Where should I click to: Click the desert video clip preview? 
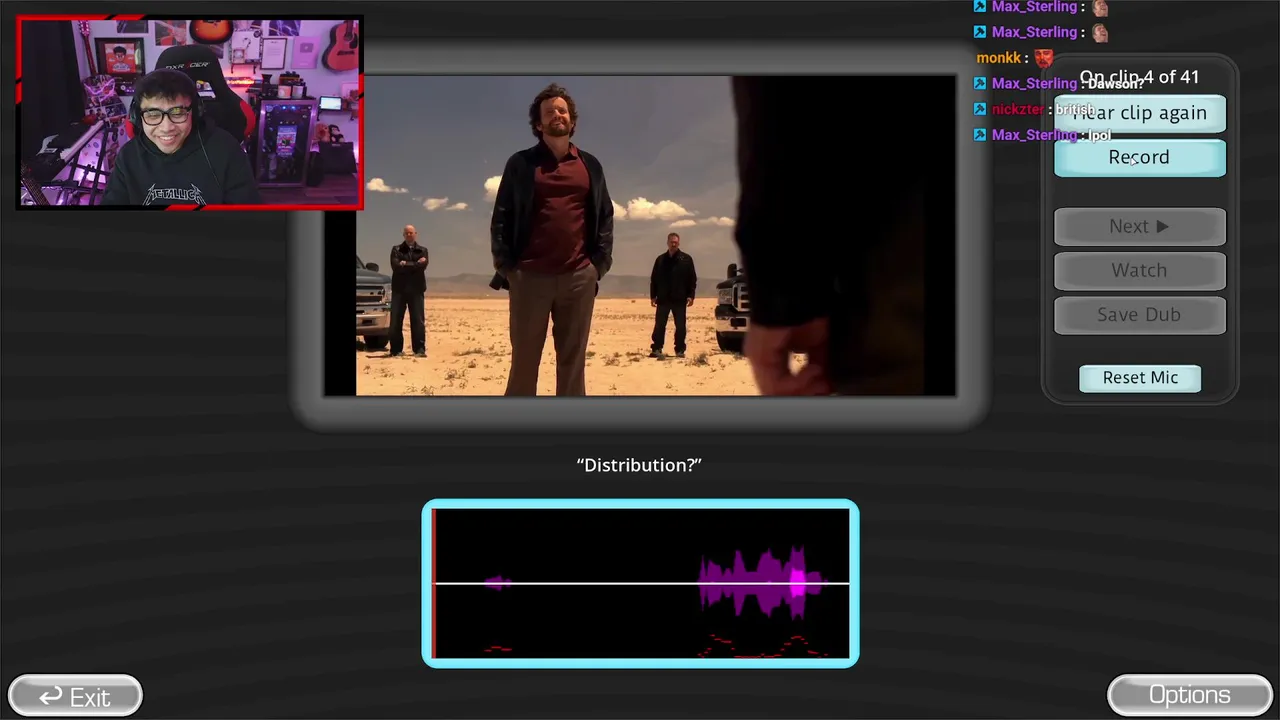[x=640, y=236]
